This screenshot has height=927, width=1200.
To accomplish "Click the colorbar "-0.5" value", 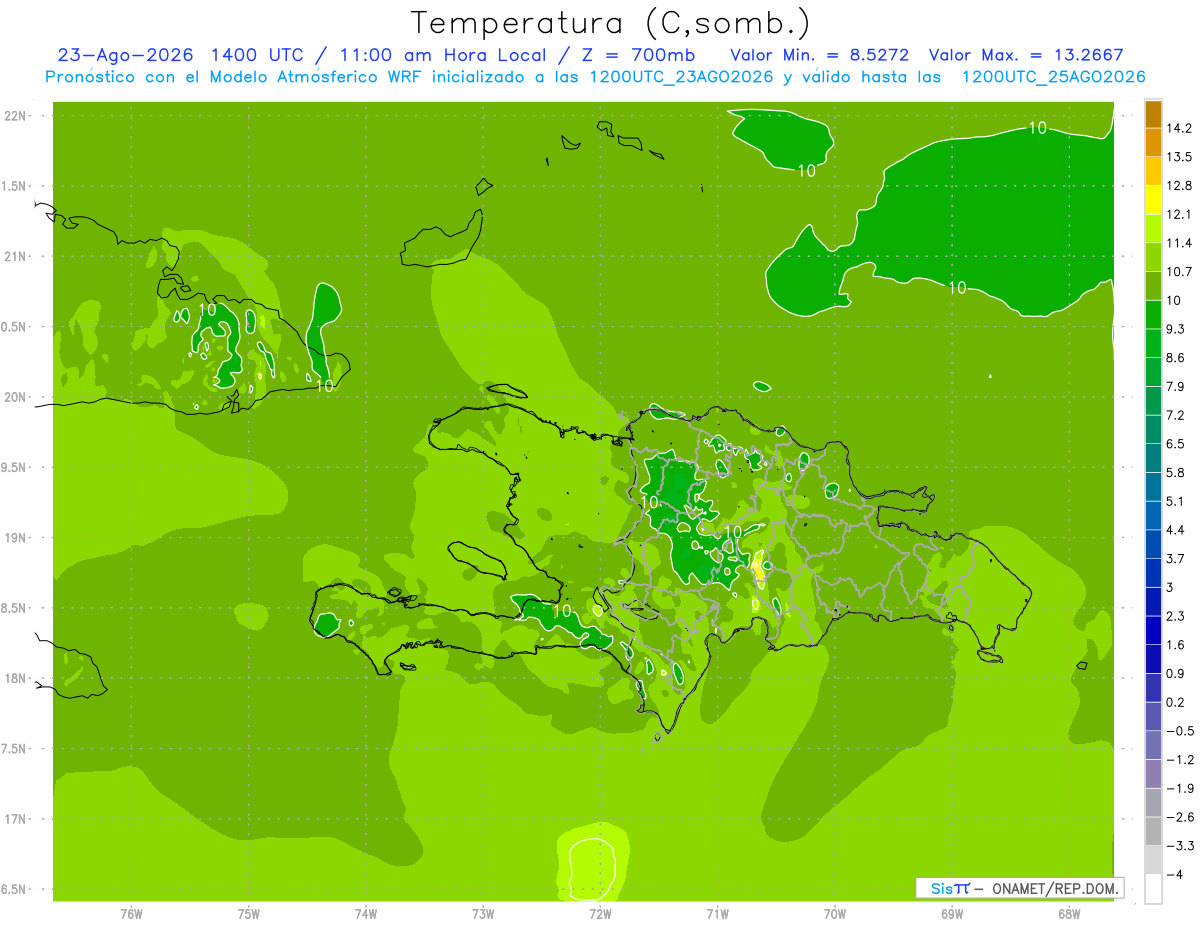I will (x=1179, y=731).
